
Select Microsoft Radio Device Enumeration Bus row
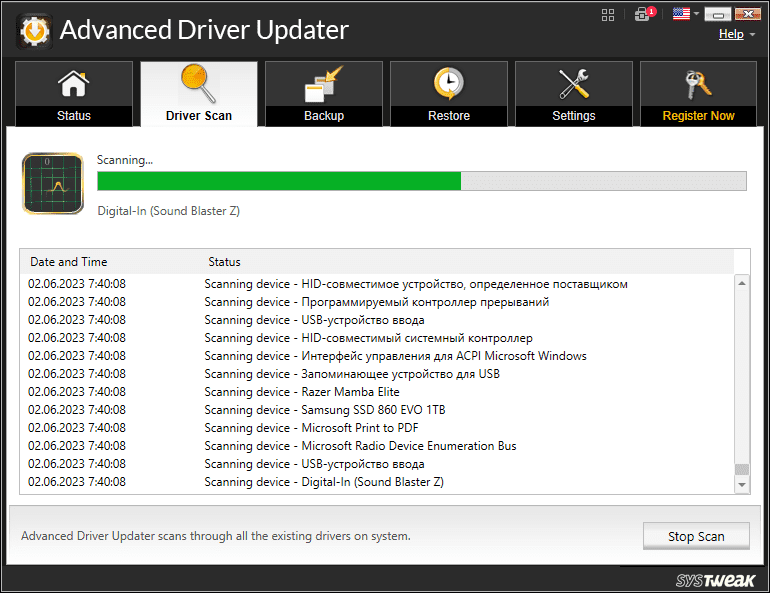pyautogui.click(x=377, y=446)
